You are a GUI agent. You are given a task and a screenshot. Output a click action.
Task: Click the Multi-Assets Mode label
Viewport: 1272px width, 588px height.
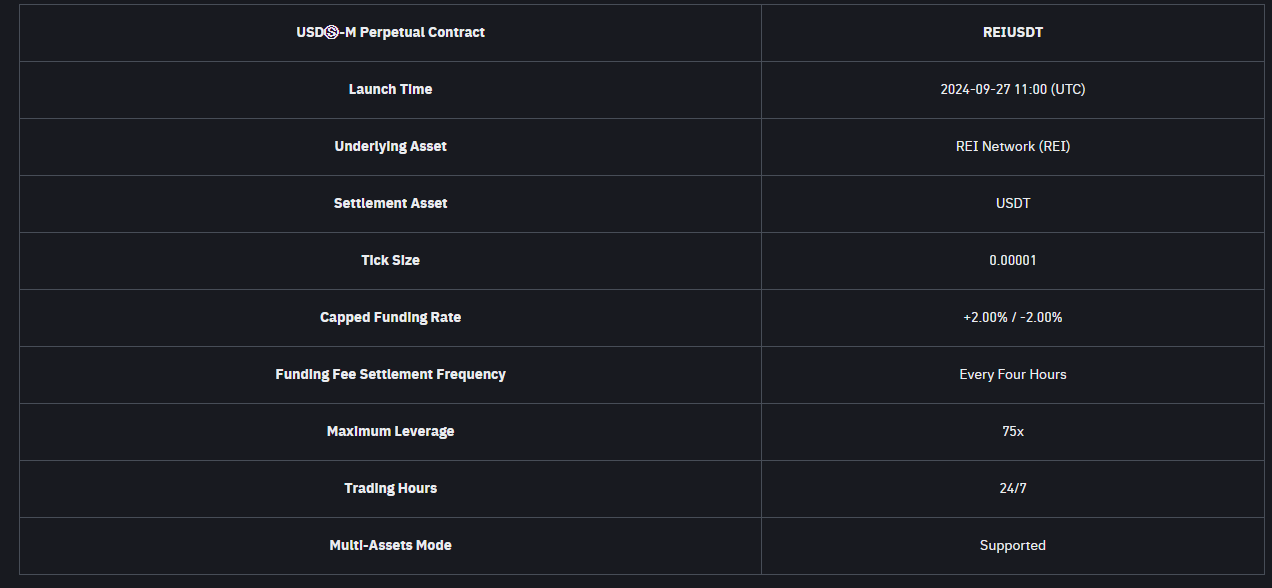point(390,545)
